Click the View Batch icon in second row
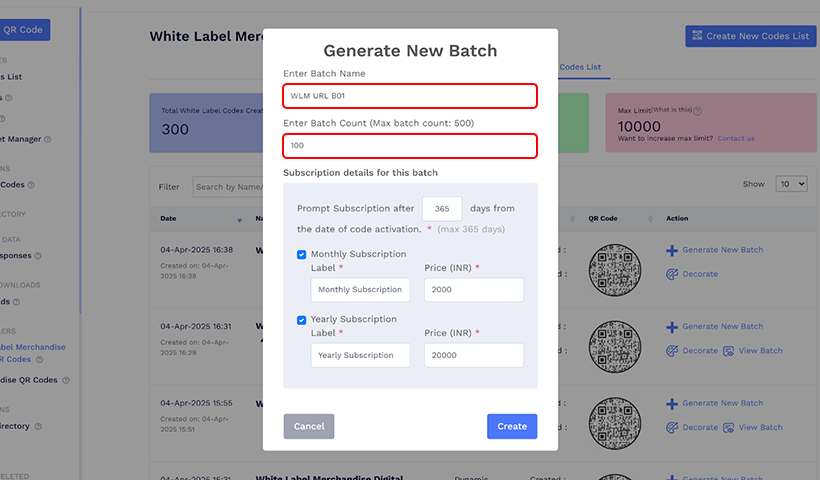 click(729, 351)
